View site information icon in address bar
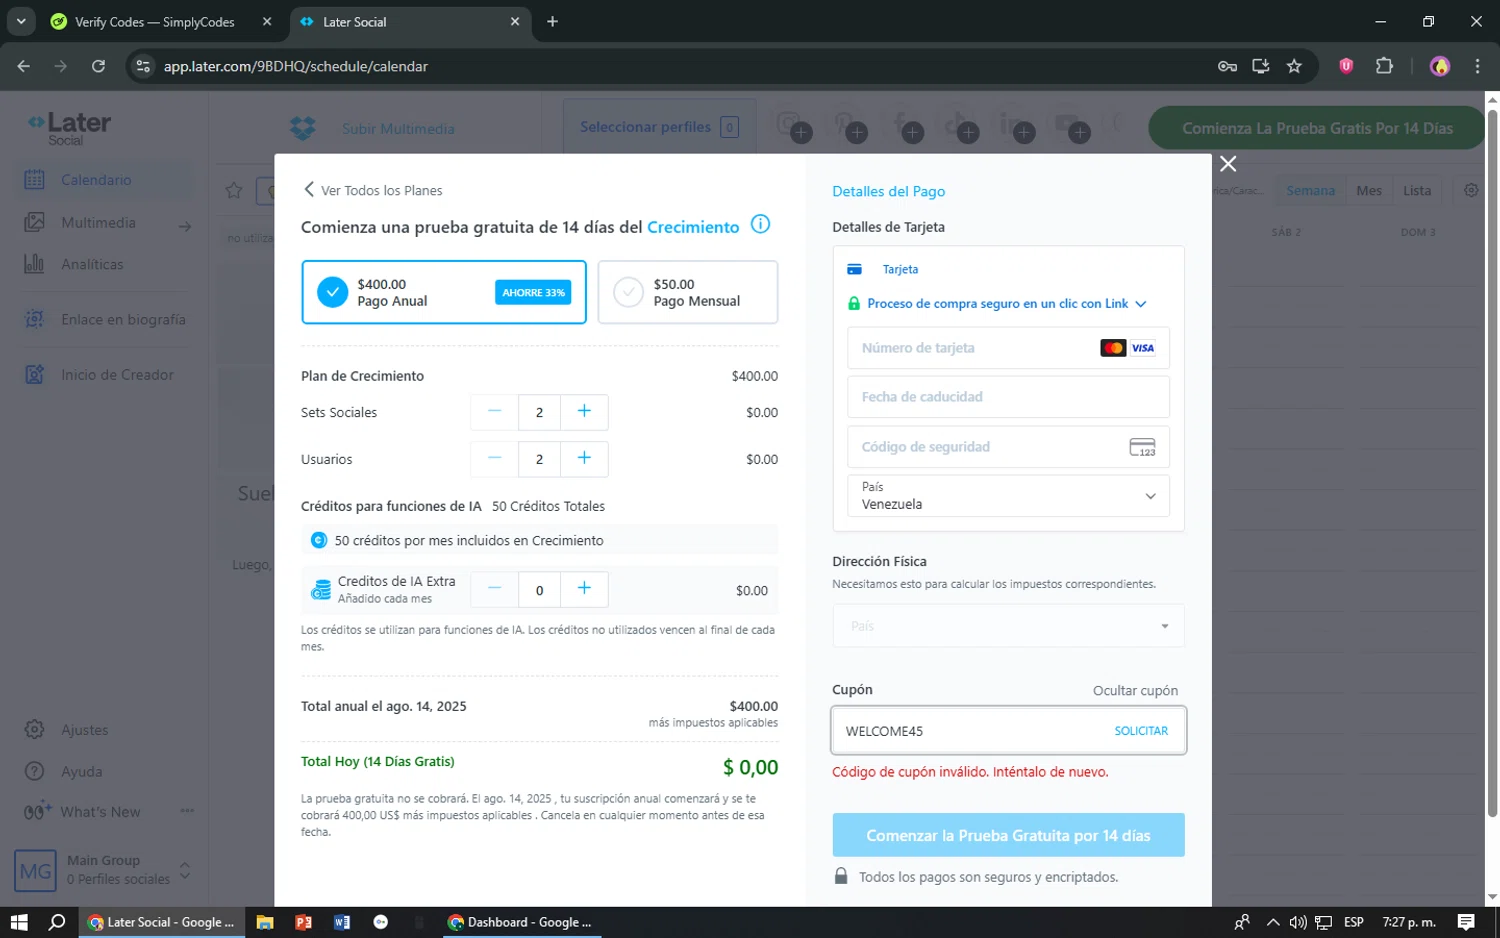Viewport: 1500px width, 938px height. 143,66
